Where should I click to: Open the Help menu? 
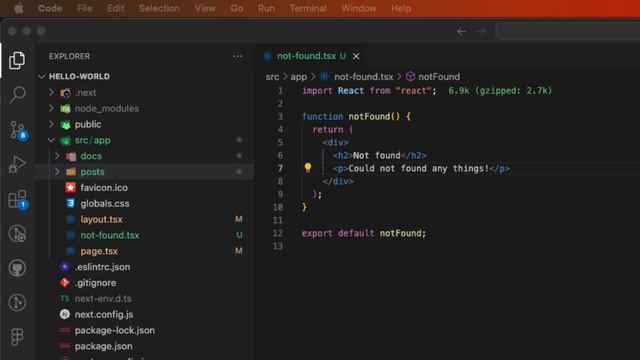pyautogui.click(x=401, y=9)
